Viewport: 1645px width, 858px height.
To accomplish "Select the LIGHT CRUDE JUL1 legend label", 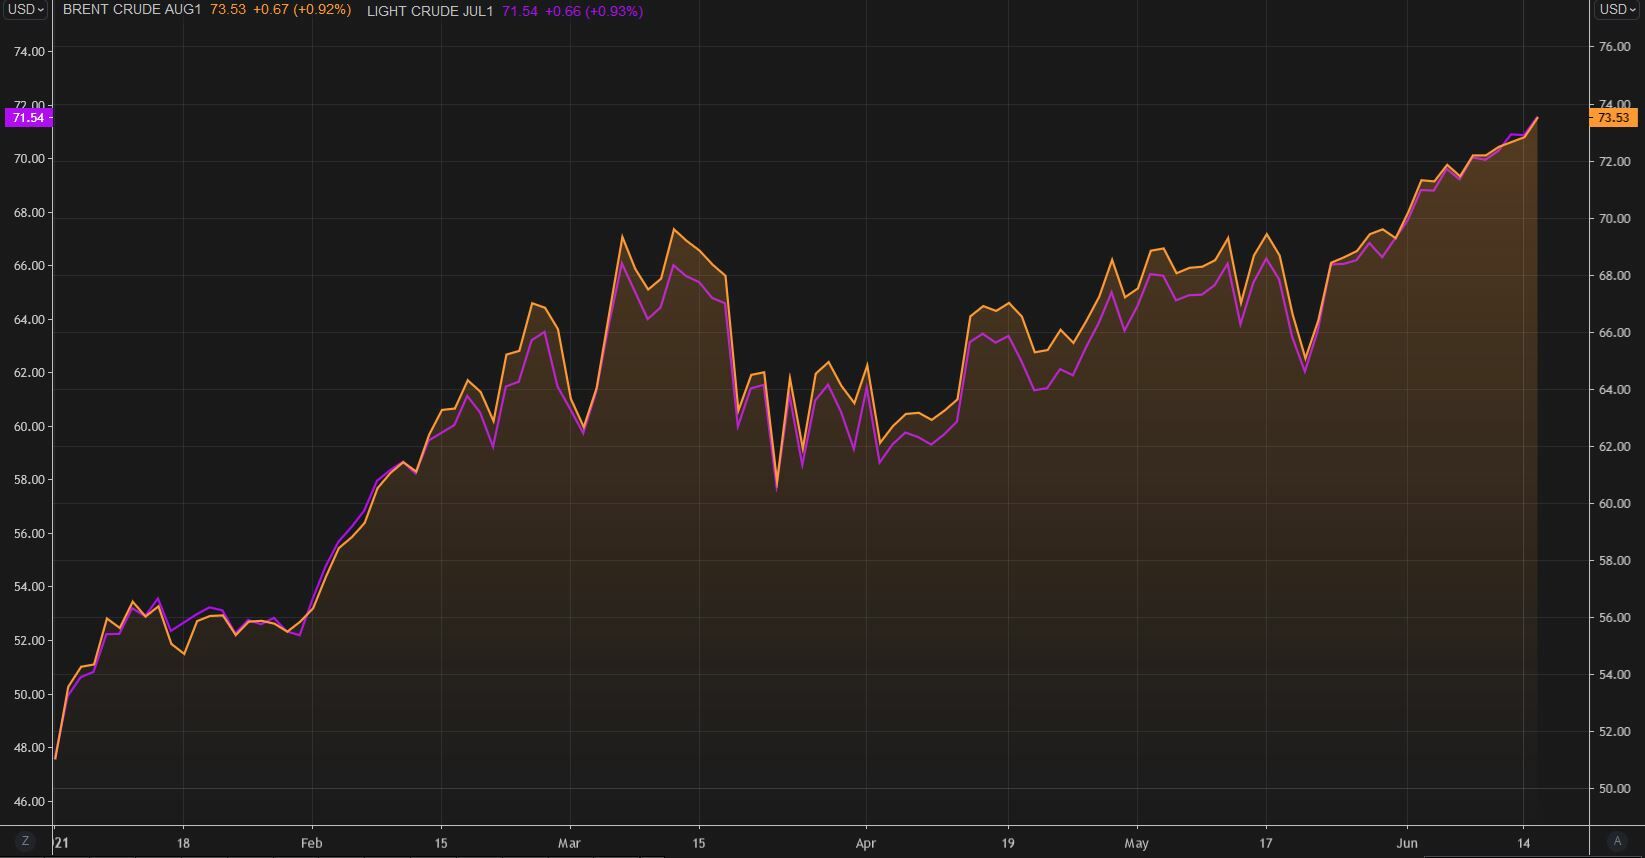I will tap(430, 11).
